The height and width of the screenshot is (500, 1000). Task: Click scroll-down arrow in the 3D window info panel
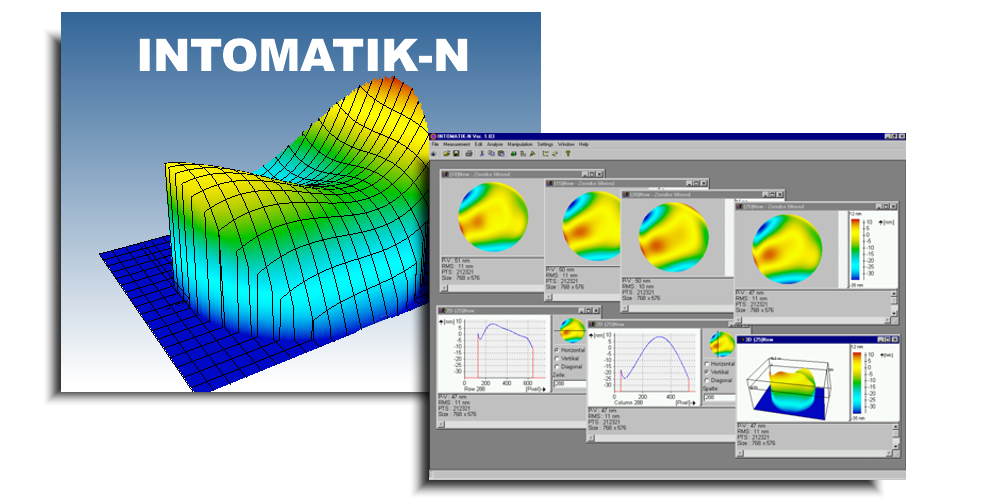(x=895, y=446)
